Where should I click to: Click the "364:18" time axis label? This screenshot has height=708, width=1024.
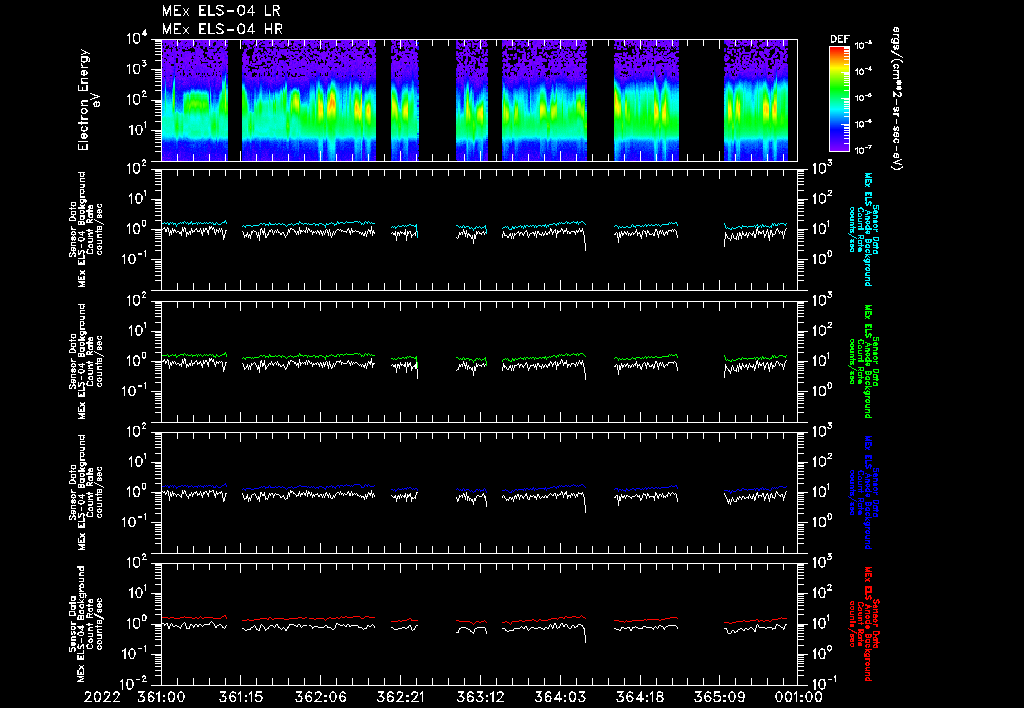pos(639,698)
